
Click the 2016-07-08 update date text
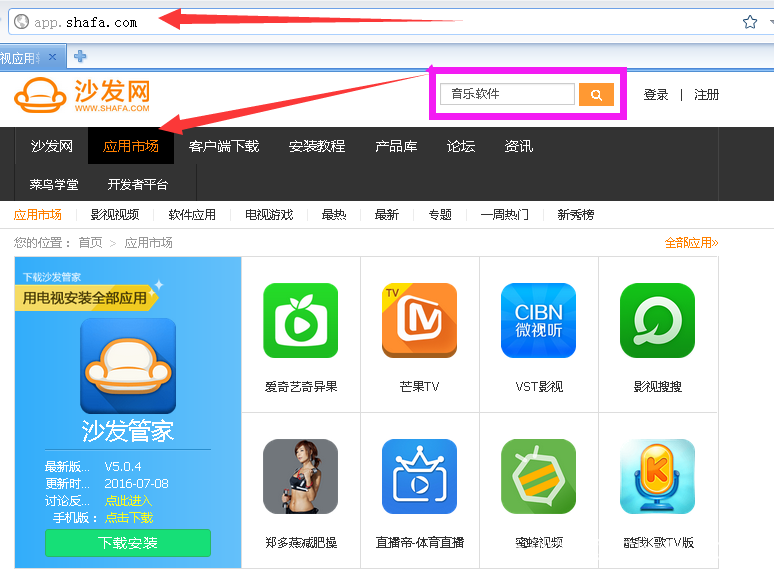136,483
